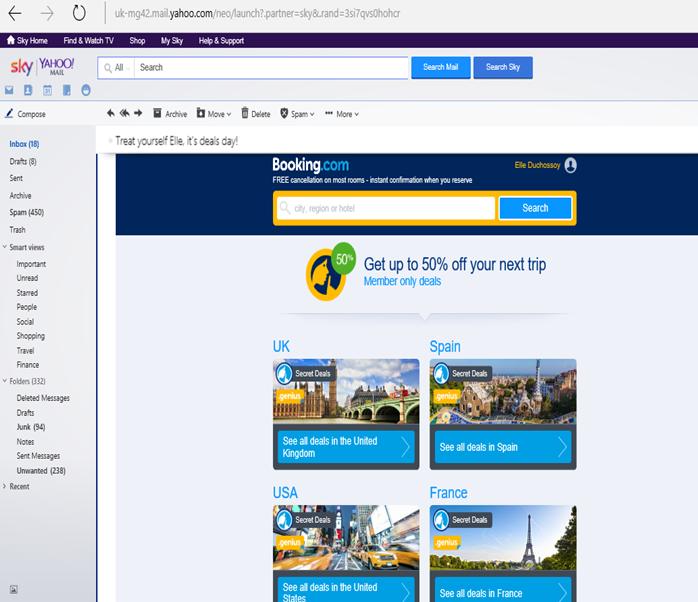Click the UK London deal thumbnail
The width and height of the screenshot is (698, 602).
click(346, 391)
